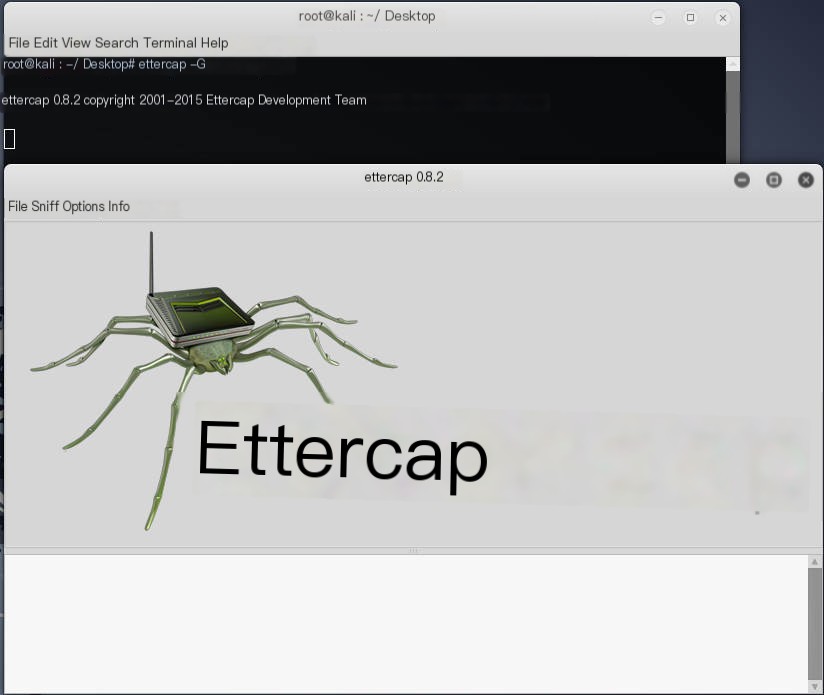The width and height of the screenshot is (824, 695).
Task: Click the pane handle above the log area
Action: tap(414, 551)
